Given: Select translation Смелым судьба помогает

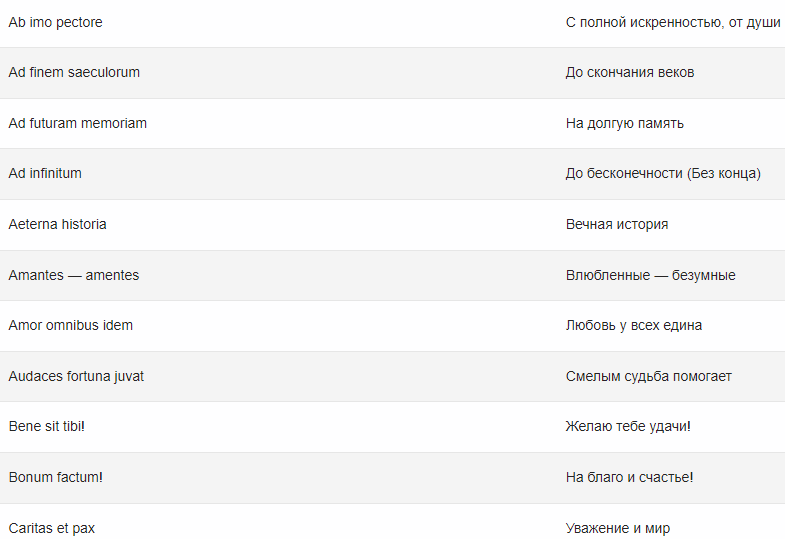Looking at the screenshot, I should 649,376.
